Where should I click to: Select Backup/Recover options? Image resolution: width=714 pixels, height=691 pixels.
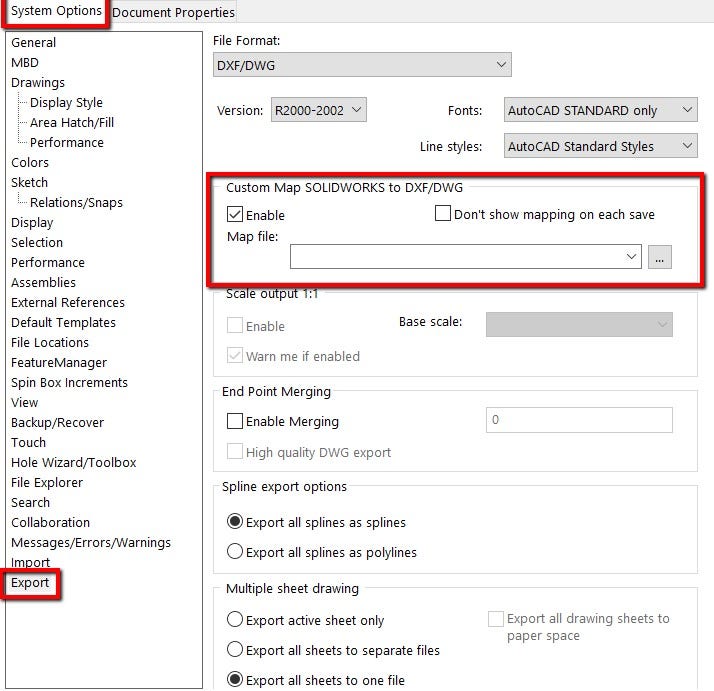pyautogui.click(x=57, y=423)
